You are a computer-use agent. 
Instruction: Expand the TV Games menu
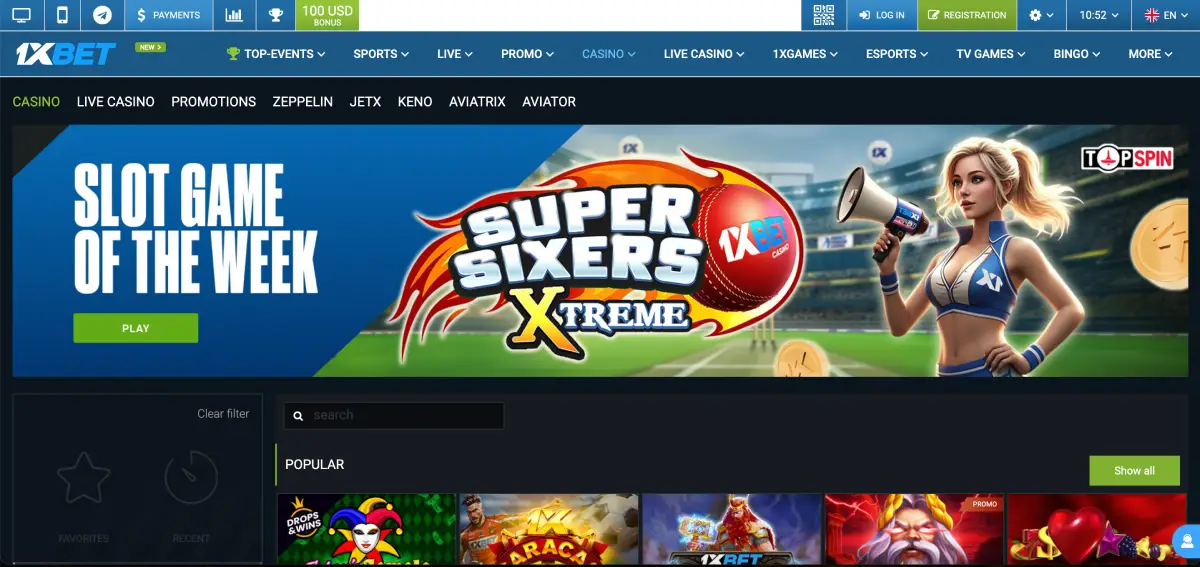tap(991, 54)
